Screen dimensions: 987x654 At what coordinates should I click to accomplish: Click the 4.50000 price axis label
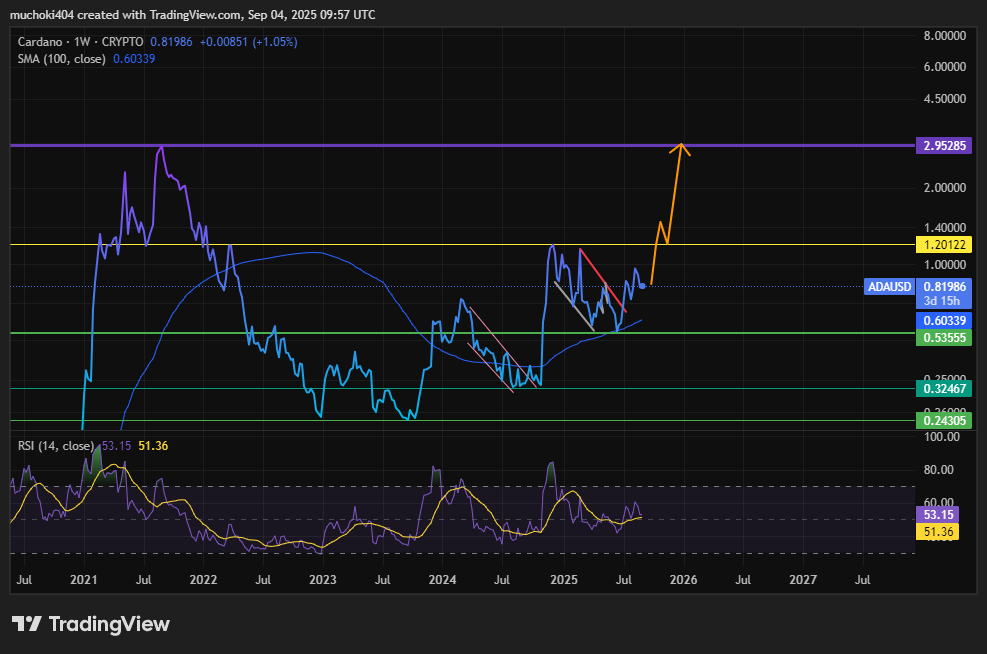click(x=944, y=98)
